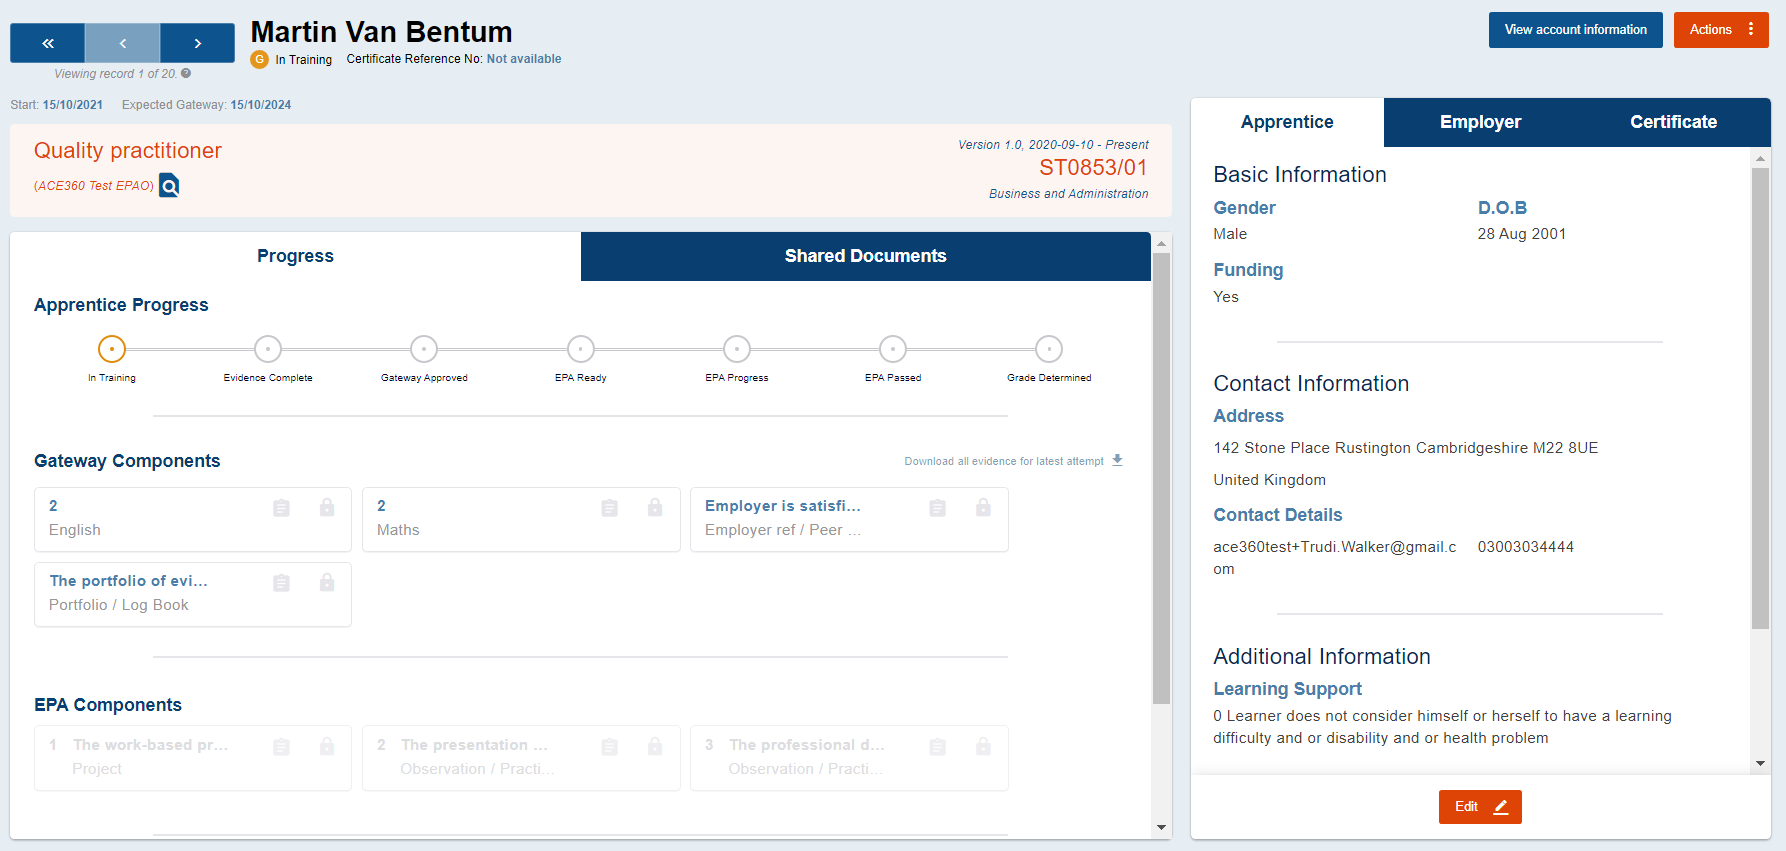
Task: Select the Gateway Approved progress step circle
Action: [424, 349]
